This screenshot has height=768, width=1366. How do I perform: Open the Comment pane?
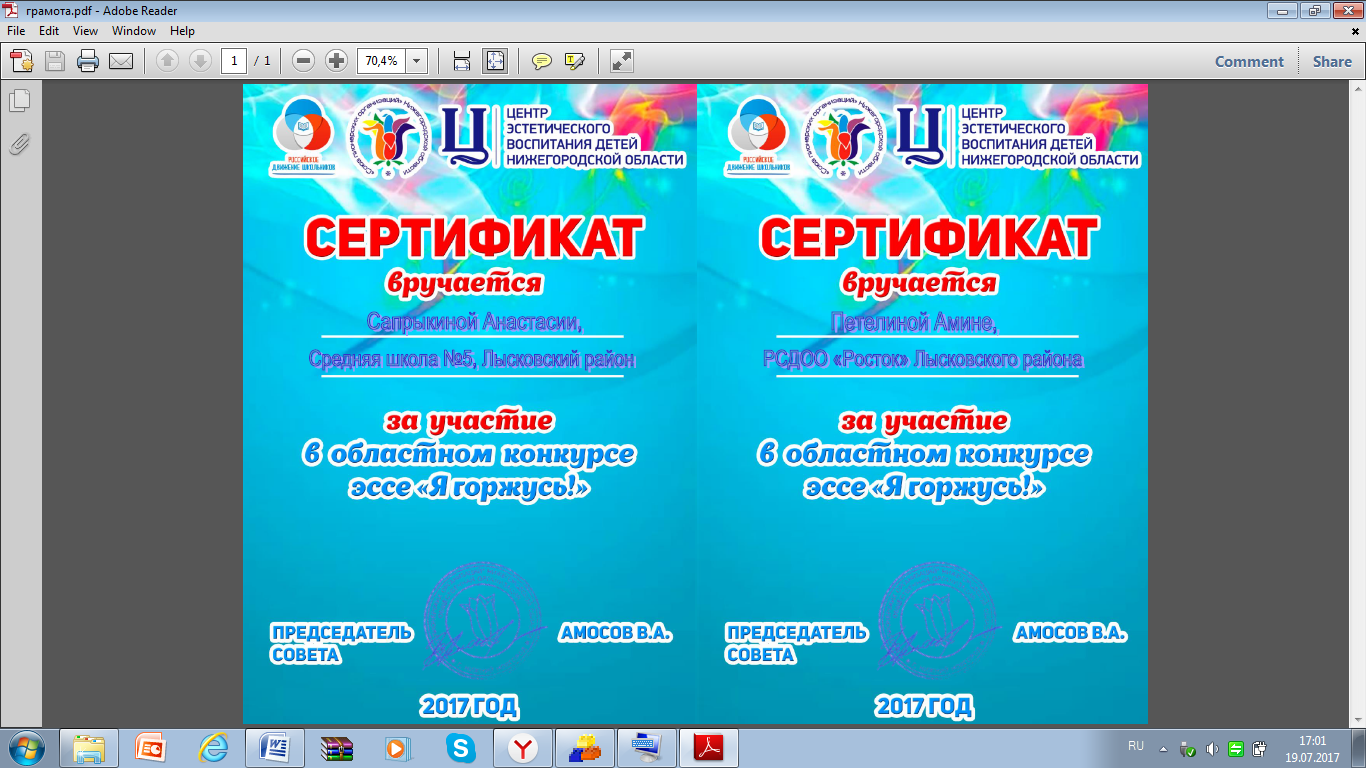tap(1249, 61)
